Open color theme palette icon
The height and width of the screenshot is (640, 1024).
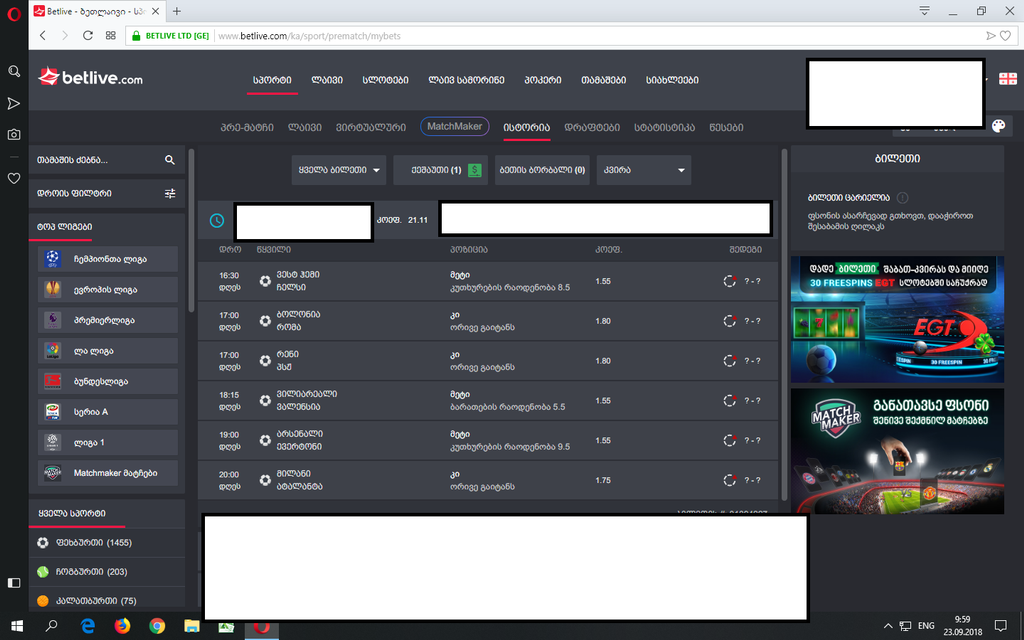point(999,125)
